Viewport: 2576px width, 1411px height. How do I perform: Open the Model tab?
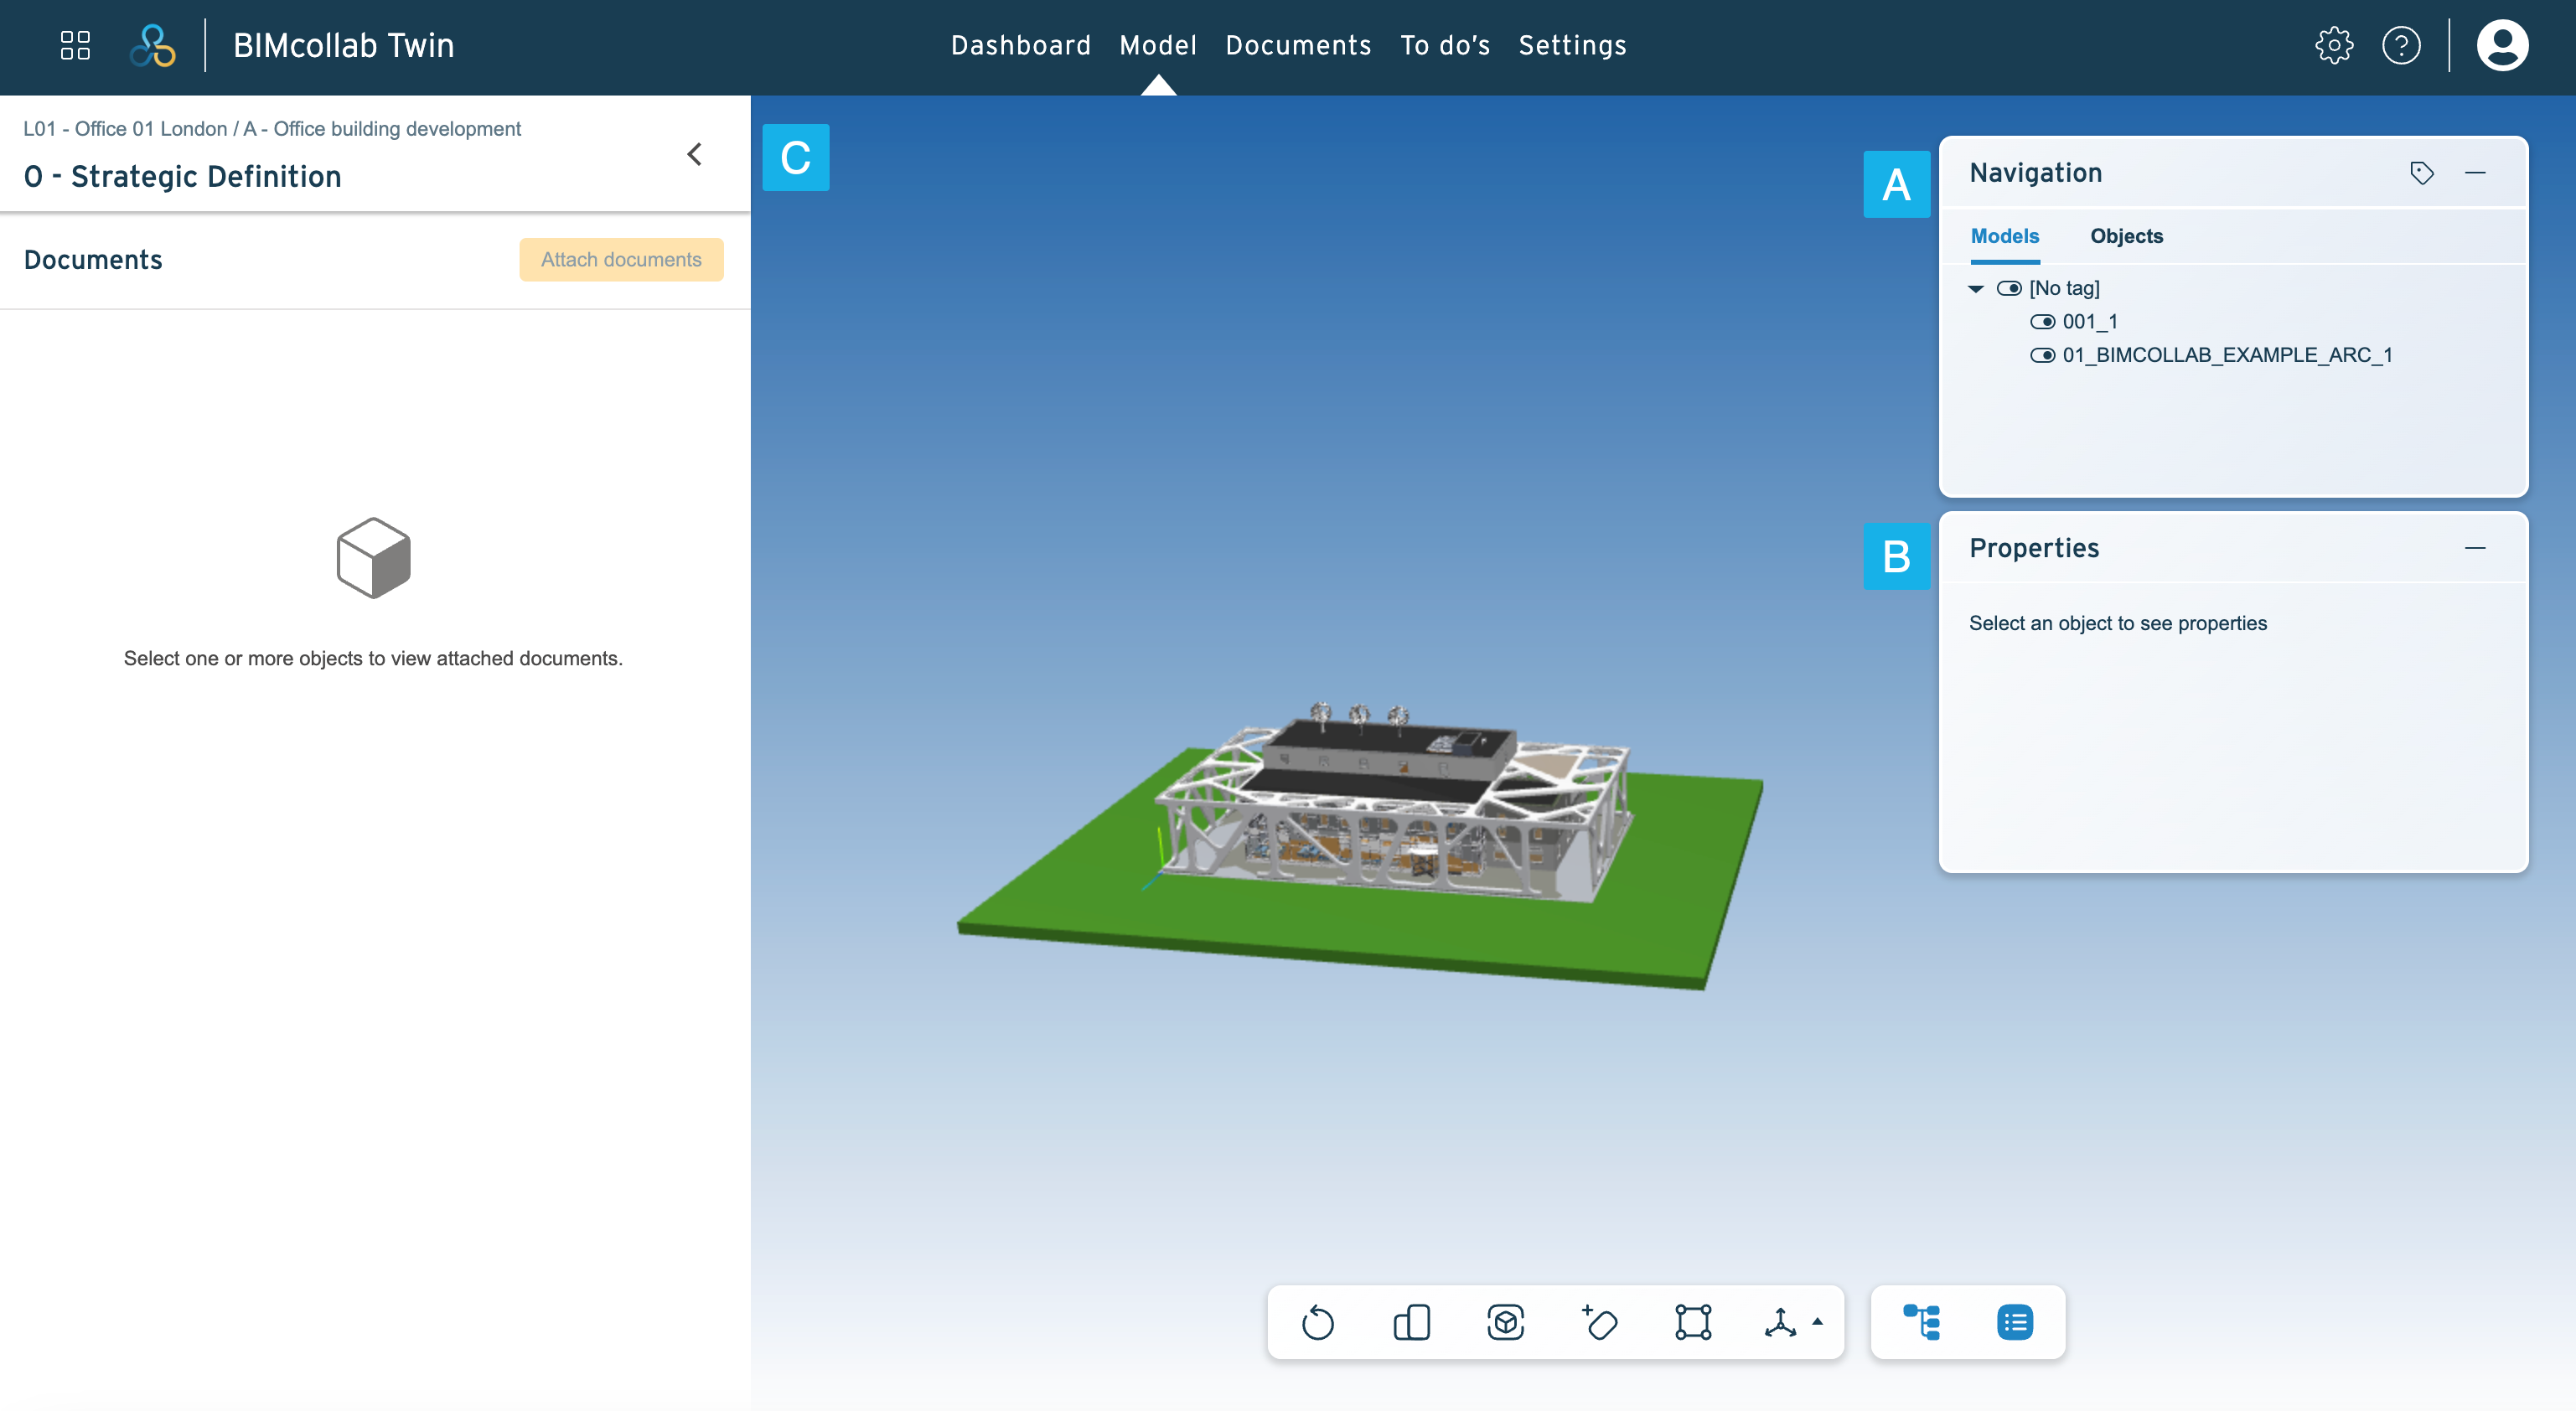pos(1157,45)
